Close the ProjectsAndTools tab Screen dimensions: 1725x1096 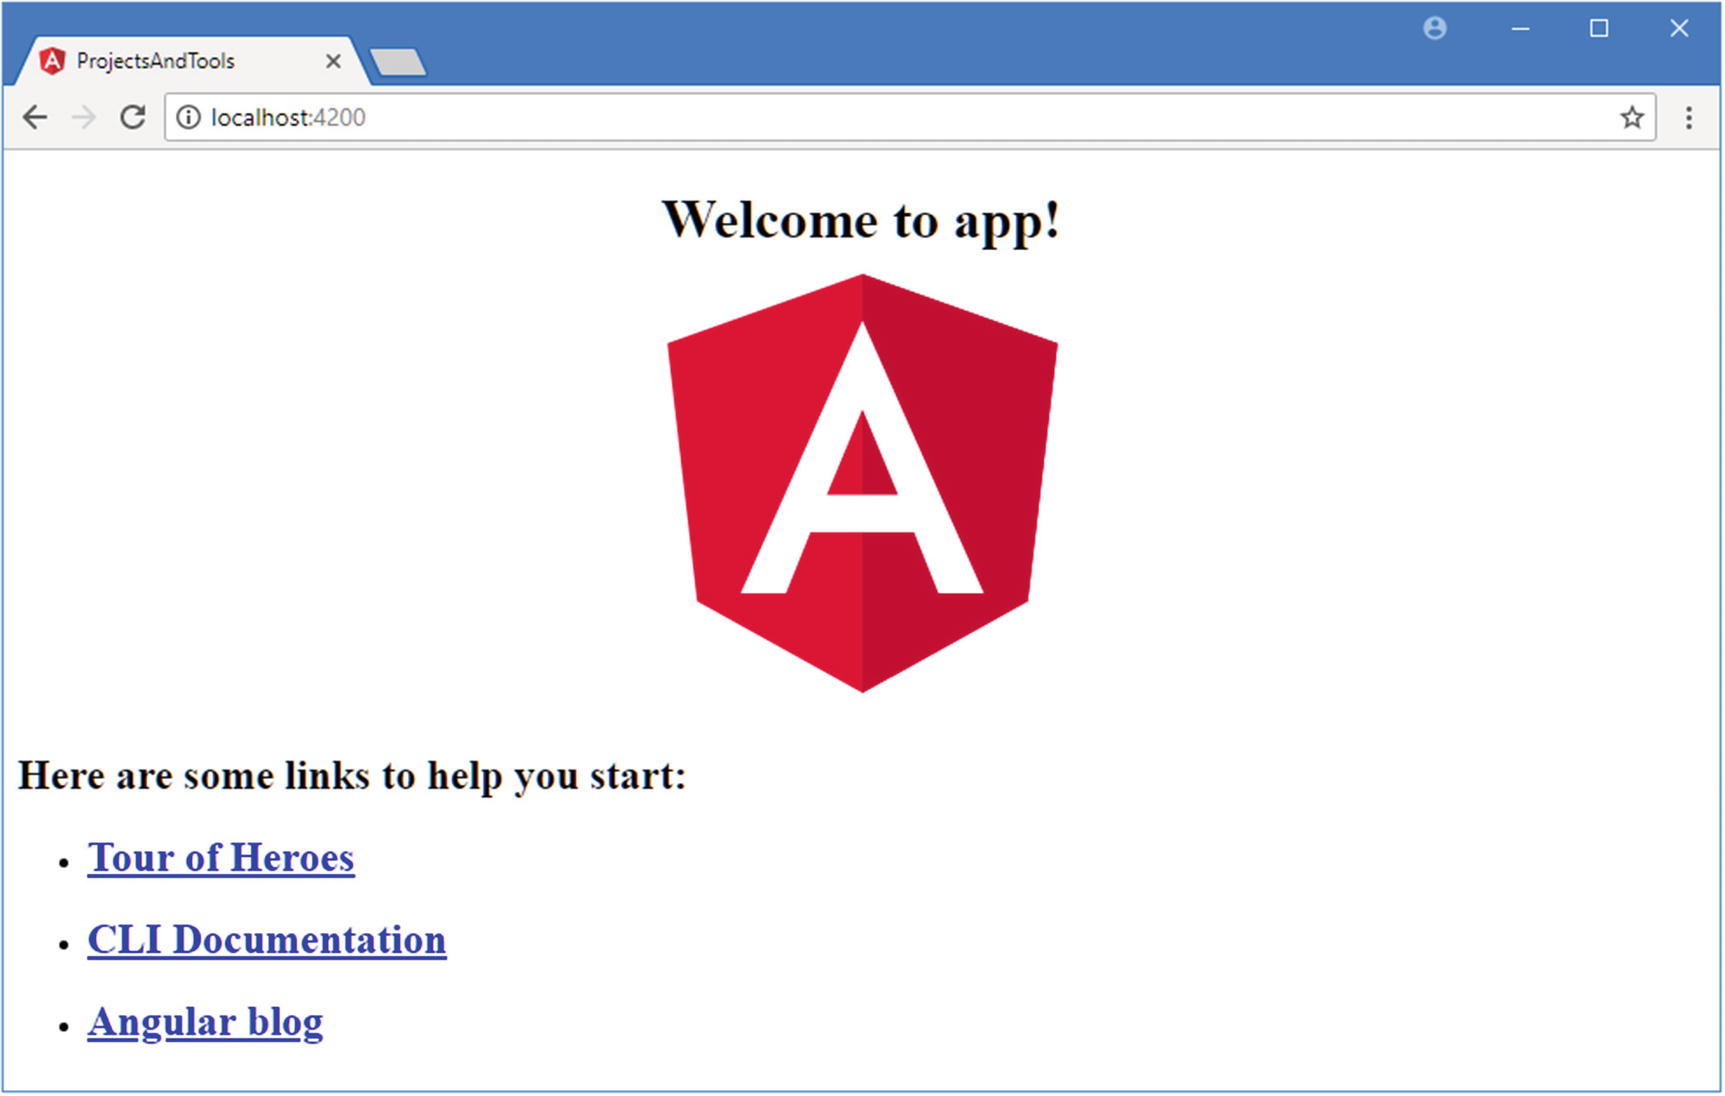tap(333, 61)
